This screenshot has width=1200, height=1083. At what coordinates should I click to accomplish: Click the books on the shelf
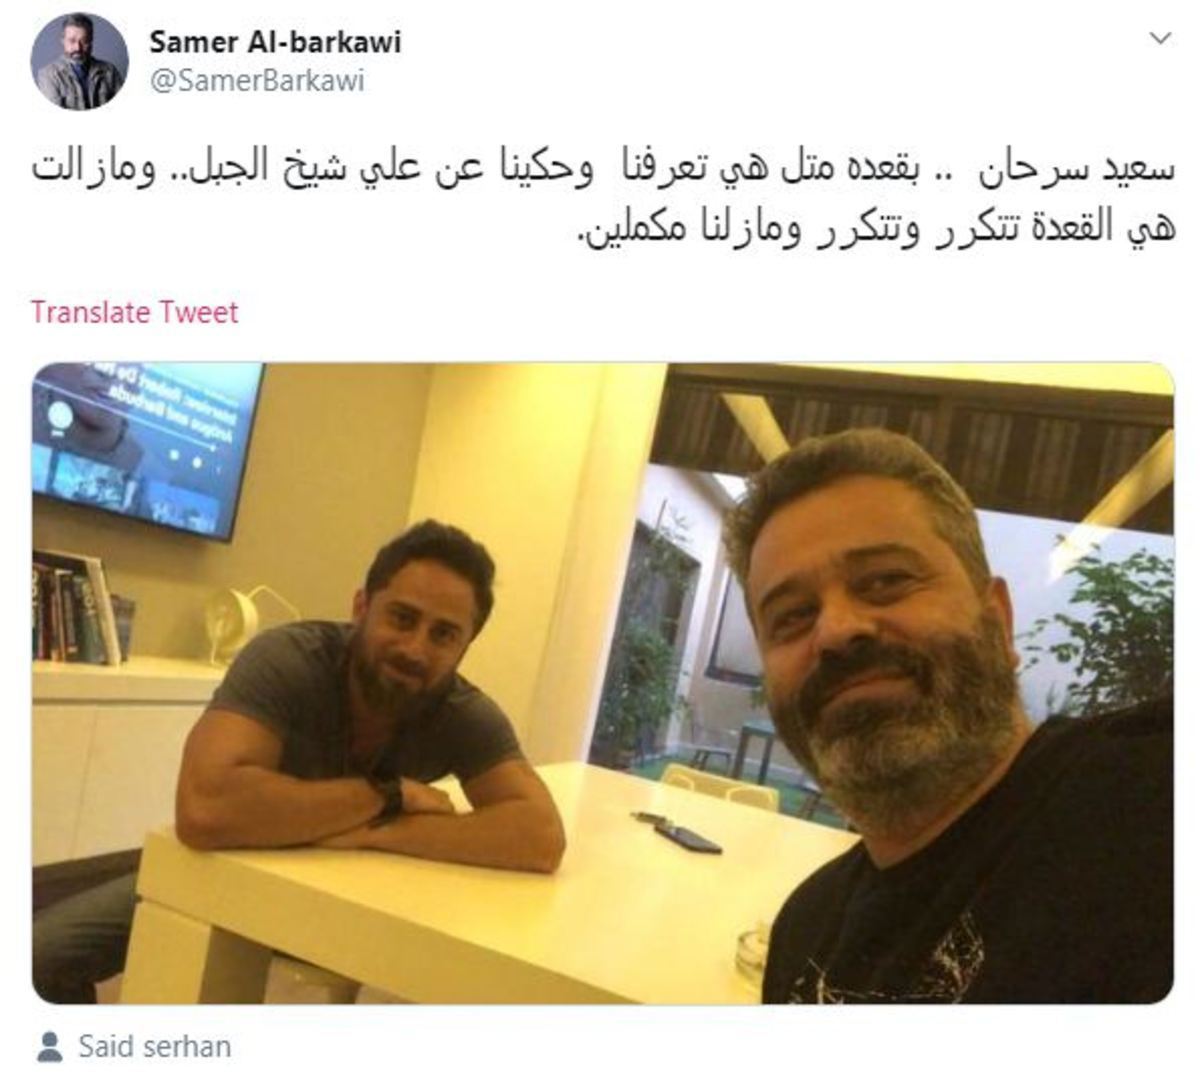pos(80,610)
